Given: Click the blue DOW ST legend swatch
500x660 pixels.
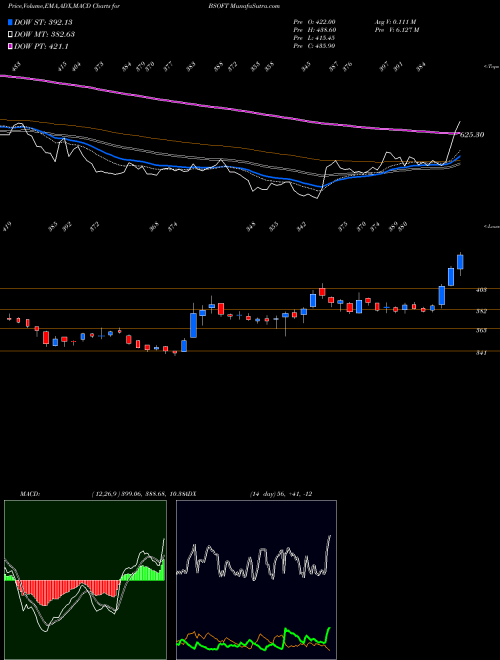Looking at the screenshot, I should point(11,22).
